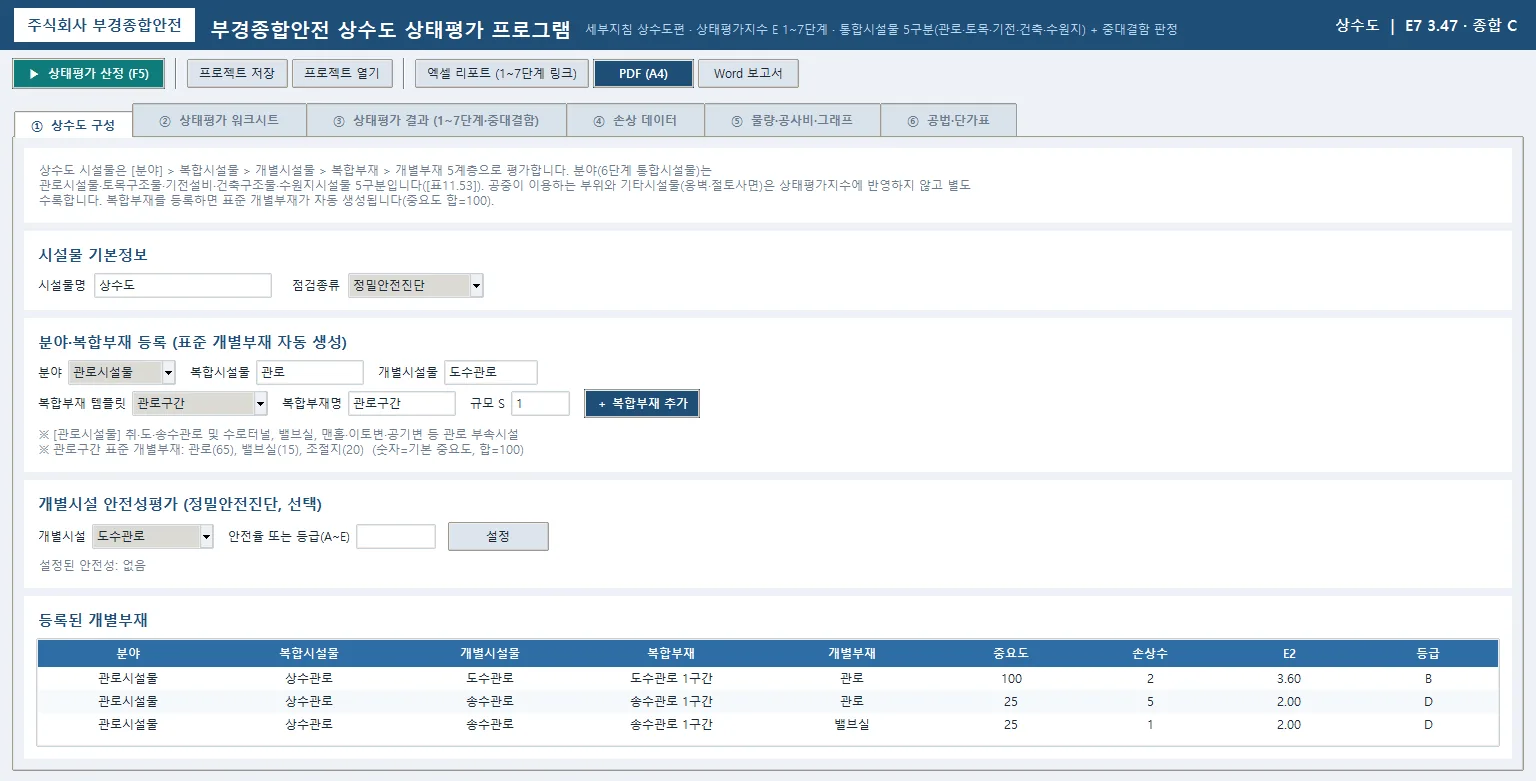This screenshot has height=781, width=1536.
Task: Click the 중요도 column header
Action: [x=1011, y=654]
